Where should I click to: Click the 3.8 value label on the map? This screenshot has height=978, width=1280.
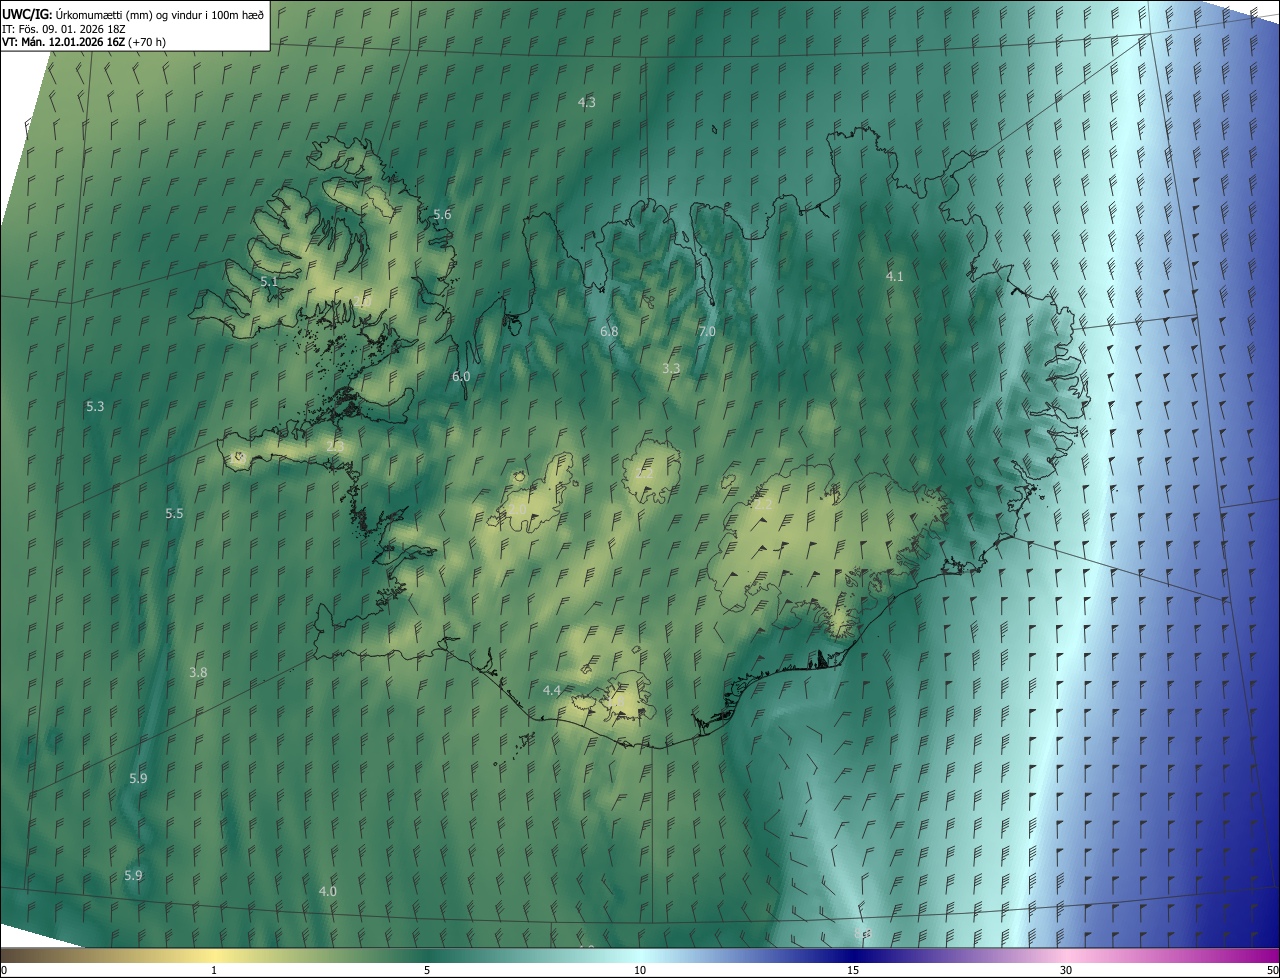[x=198, y=672]
